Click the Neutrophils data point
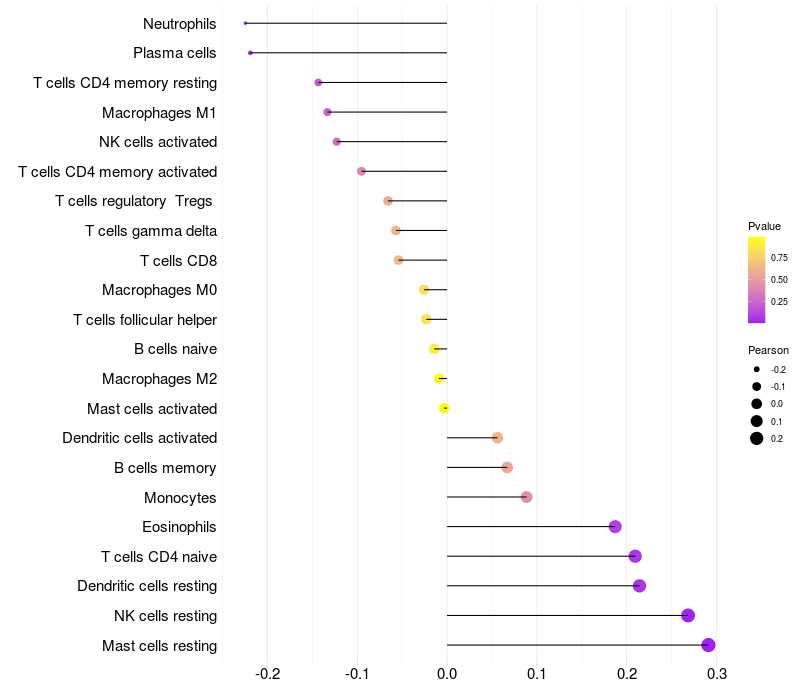 [x=245, y=23]
